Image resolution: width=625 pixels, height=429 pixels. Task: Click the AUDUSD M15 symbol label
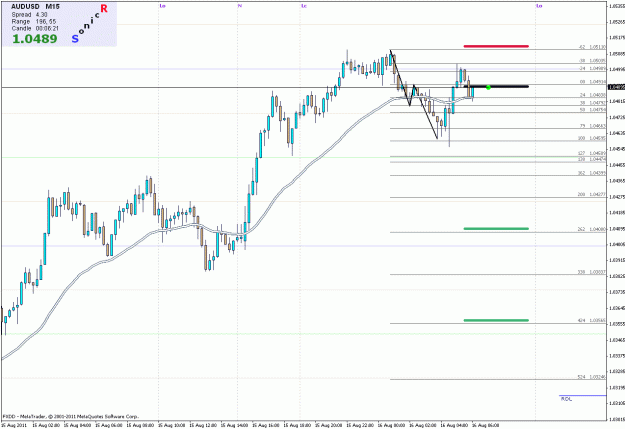[x=35, y=7]
